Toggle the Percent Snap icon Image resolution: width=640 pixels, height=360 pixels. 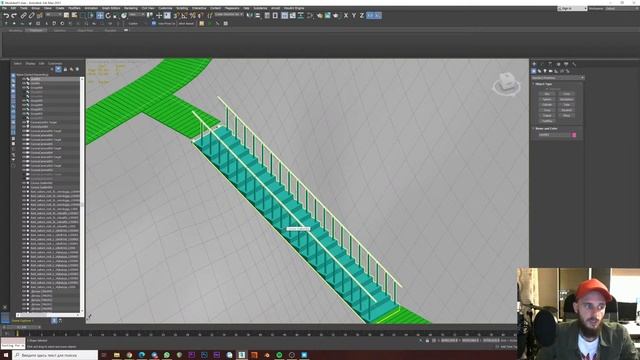click(x=193, y=16)
